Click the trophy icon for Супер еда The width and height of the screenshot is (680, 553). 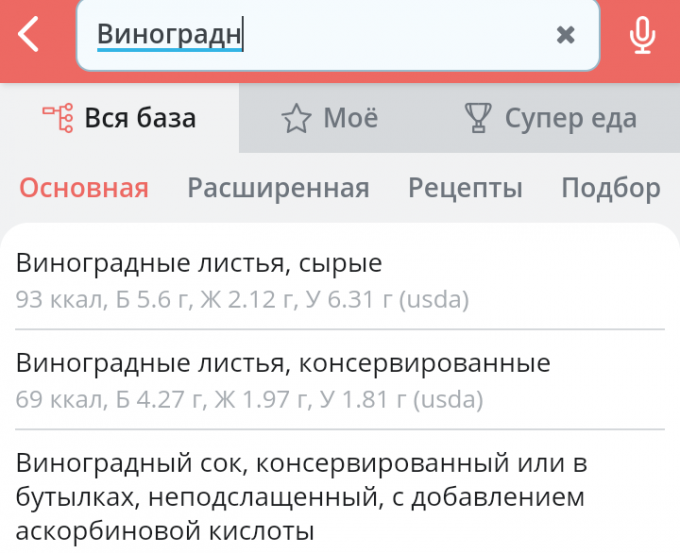(x=478, y=118)
